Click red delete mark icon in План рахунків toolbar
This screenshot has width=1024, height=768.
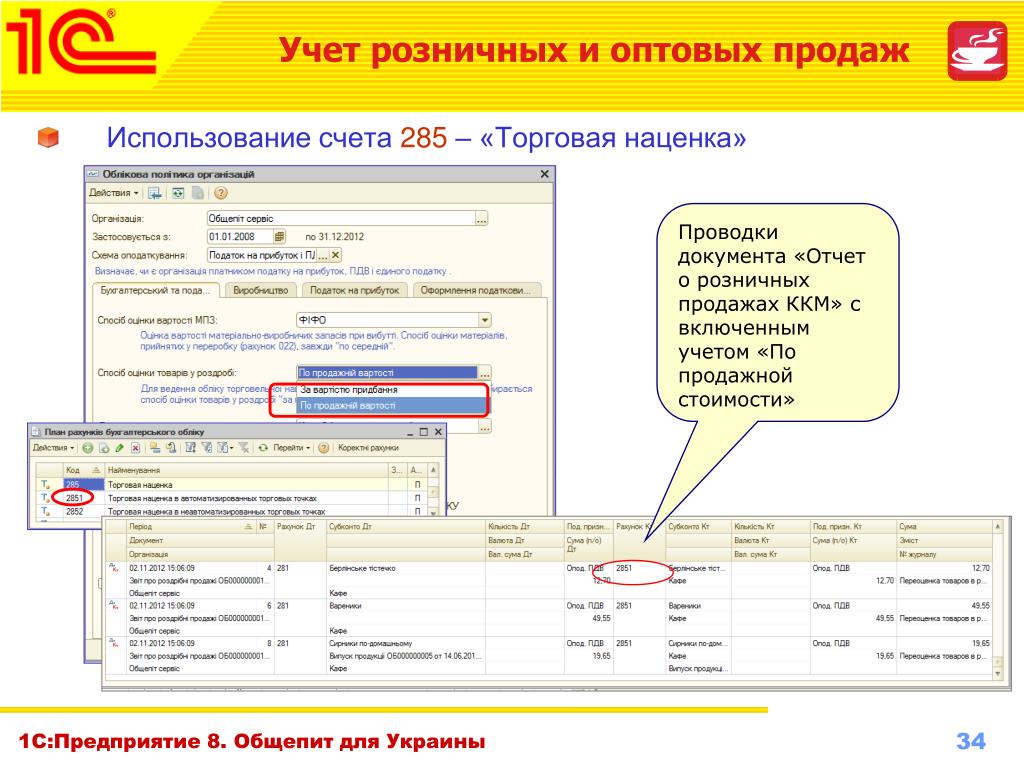click(x=136, y=448)
